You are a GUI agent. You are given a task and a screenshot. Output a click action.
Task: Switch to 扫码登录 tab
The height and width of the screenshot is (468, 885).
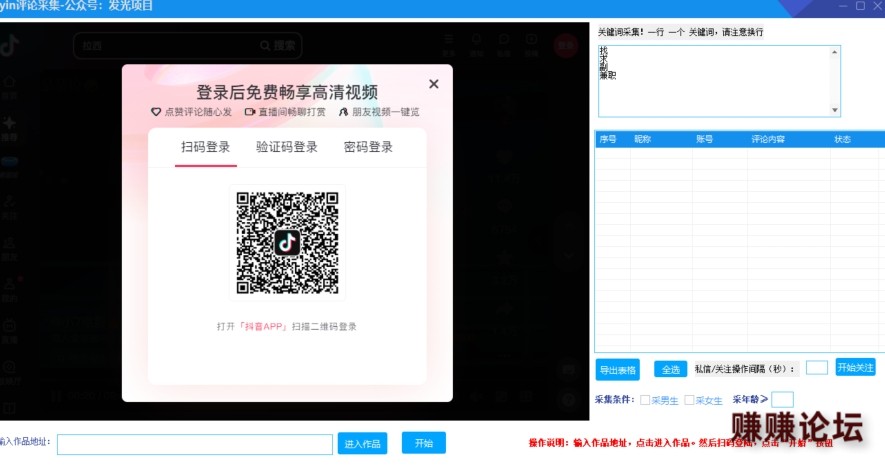click(205, 147)
